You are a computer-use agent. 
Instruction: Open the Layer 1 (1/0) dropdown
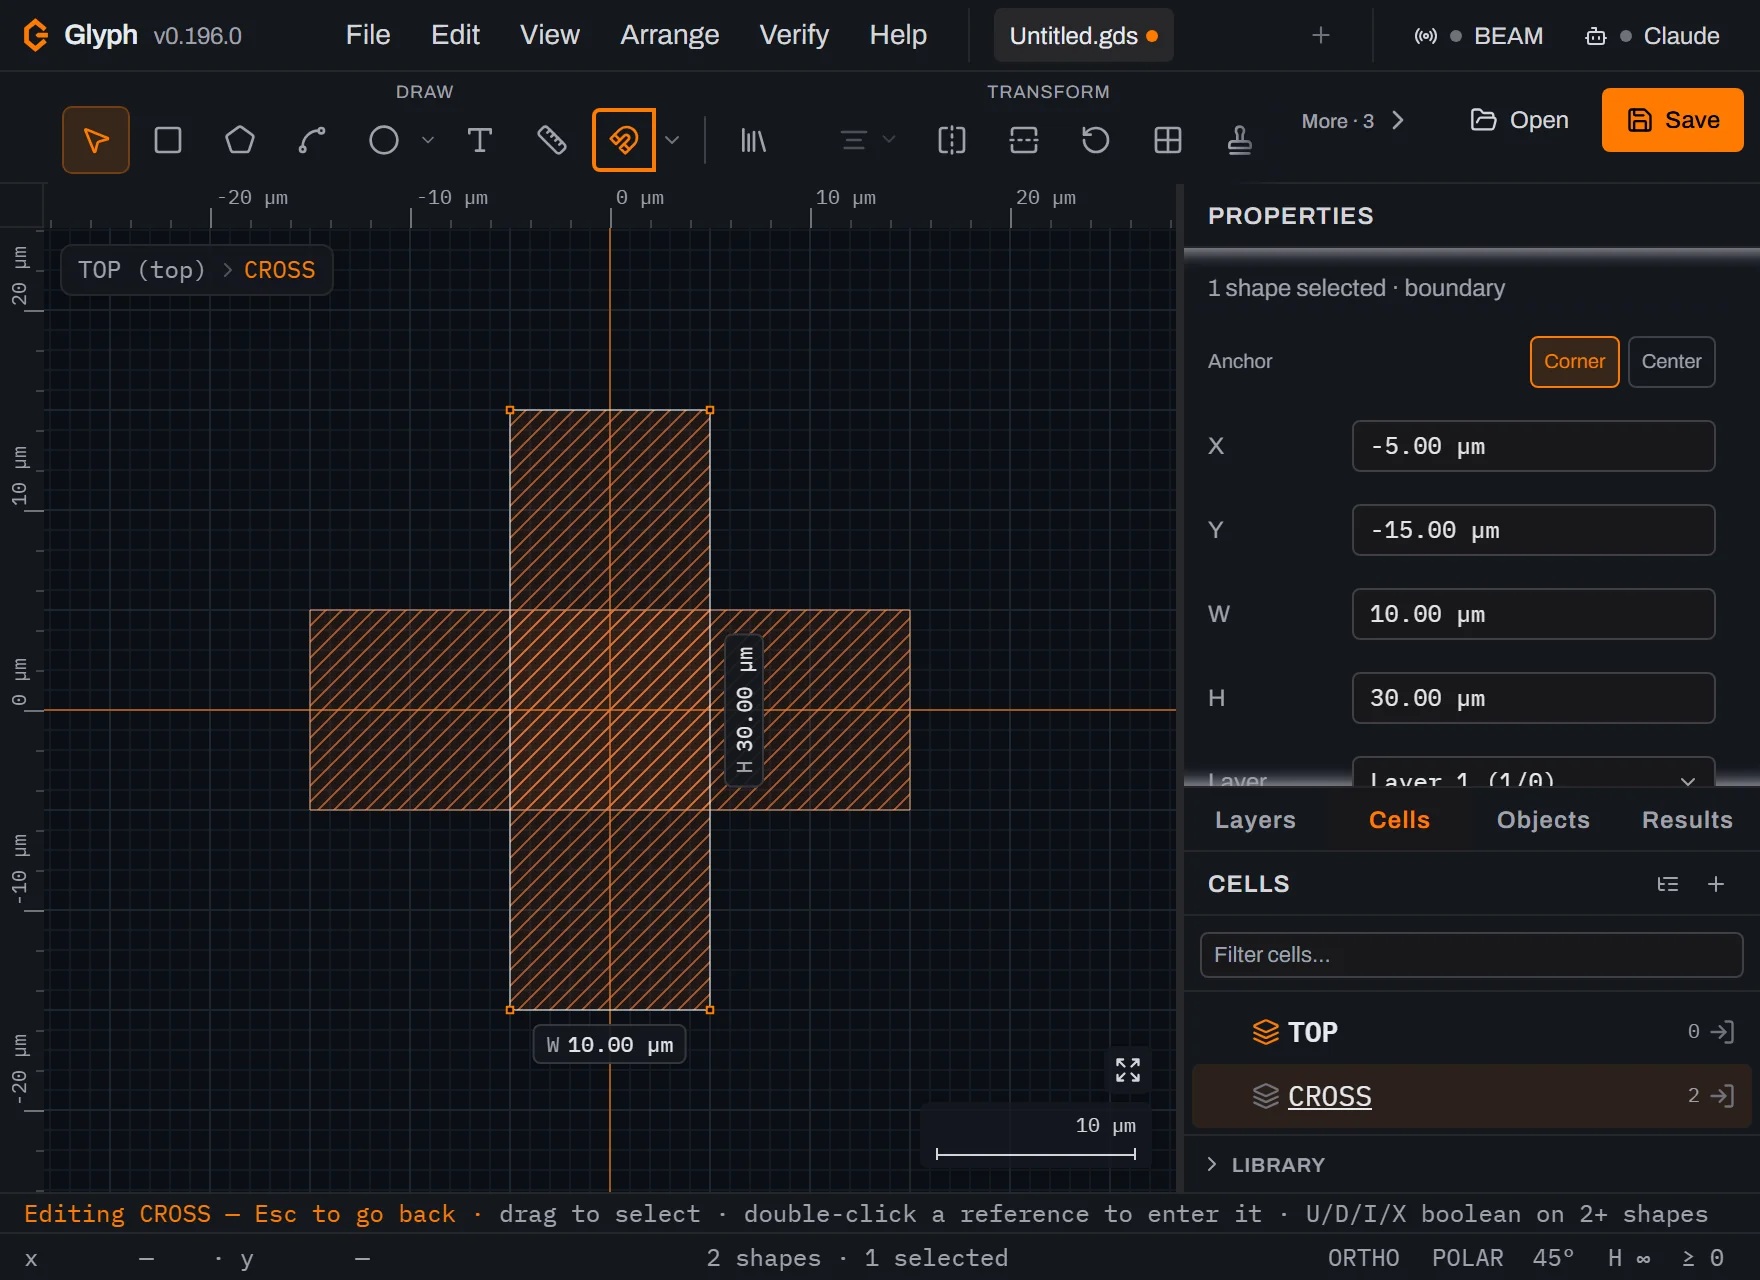pyautogui.click(x=1533, y=774)
